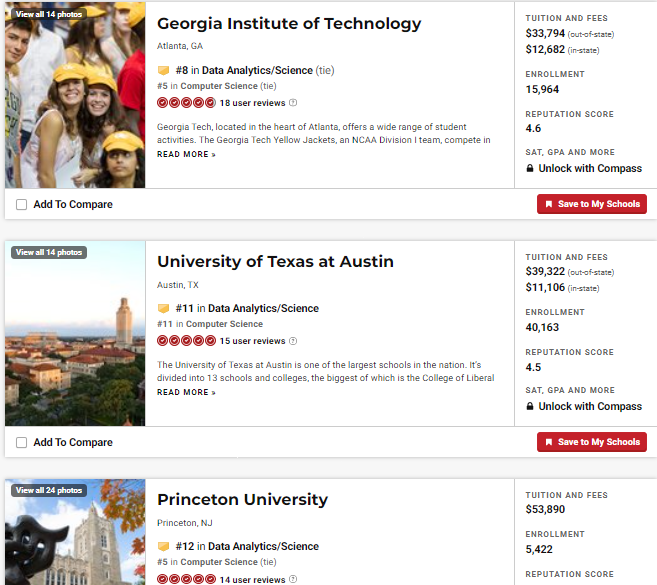Click the lock icon under Georgia Tech SAT, GPA
Viewport: 657px width, 585px height.
coord(530,169)
